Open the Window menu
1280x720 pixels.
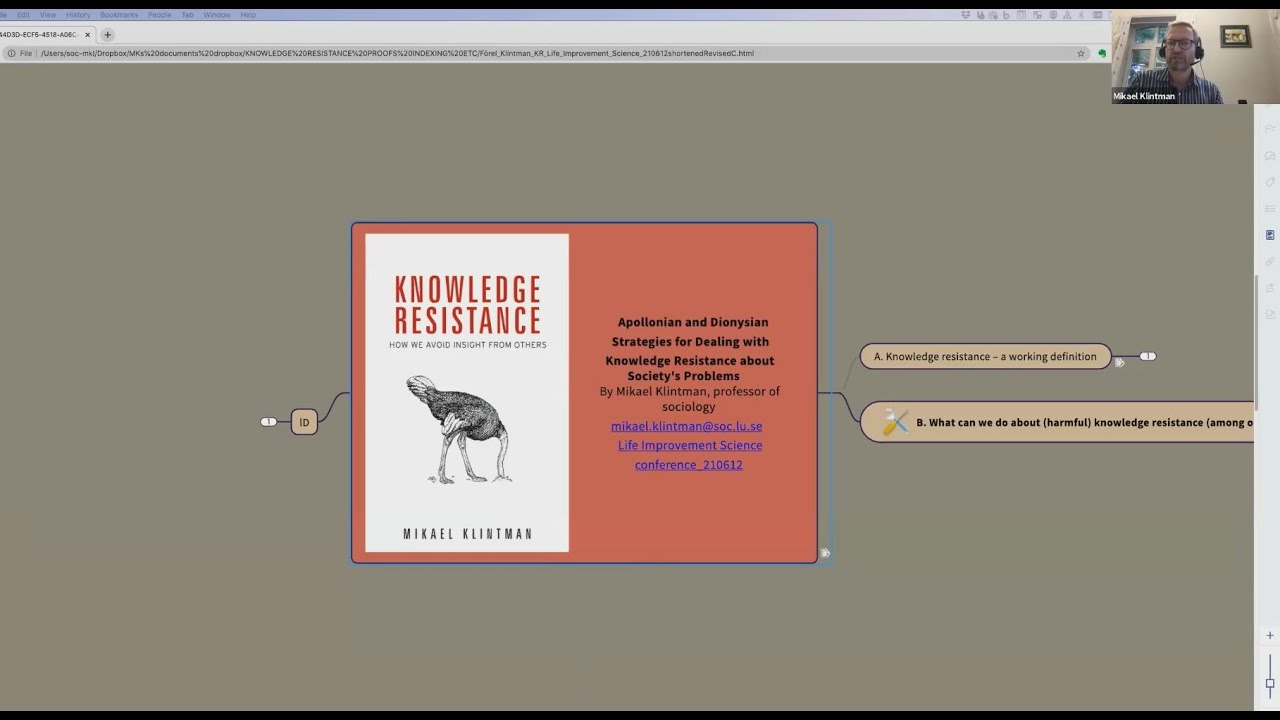217,15
